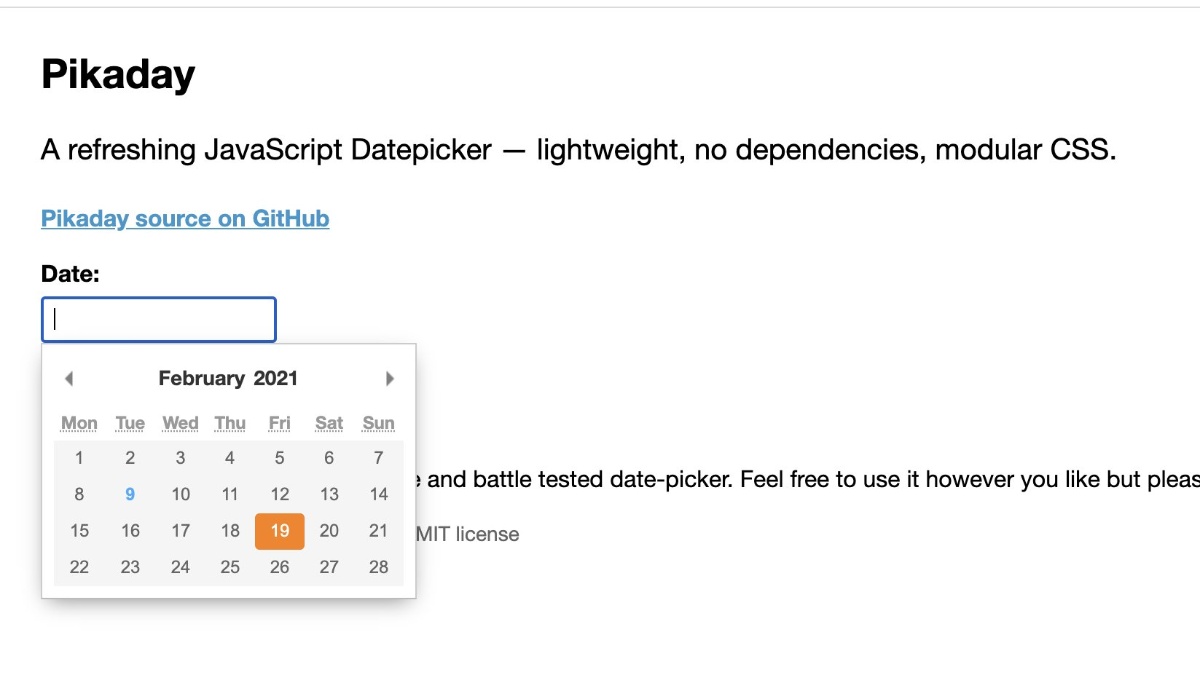Select February 1 in the calendar

coord(80,459)
